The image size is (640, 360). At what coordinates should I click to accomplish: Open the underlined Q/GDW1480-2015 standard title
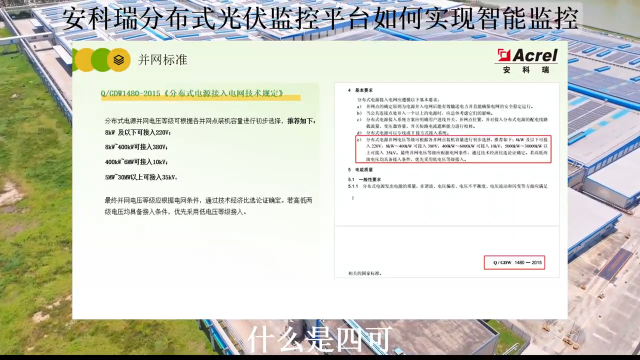192,93
